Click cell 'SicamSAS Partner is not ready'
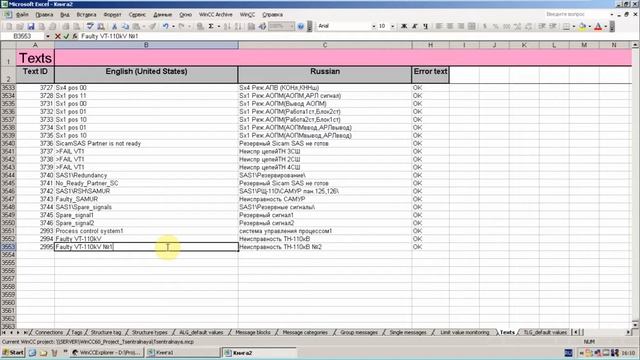This screenshot has width=640, height=360. click(x=146, y=144)
